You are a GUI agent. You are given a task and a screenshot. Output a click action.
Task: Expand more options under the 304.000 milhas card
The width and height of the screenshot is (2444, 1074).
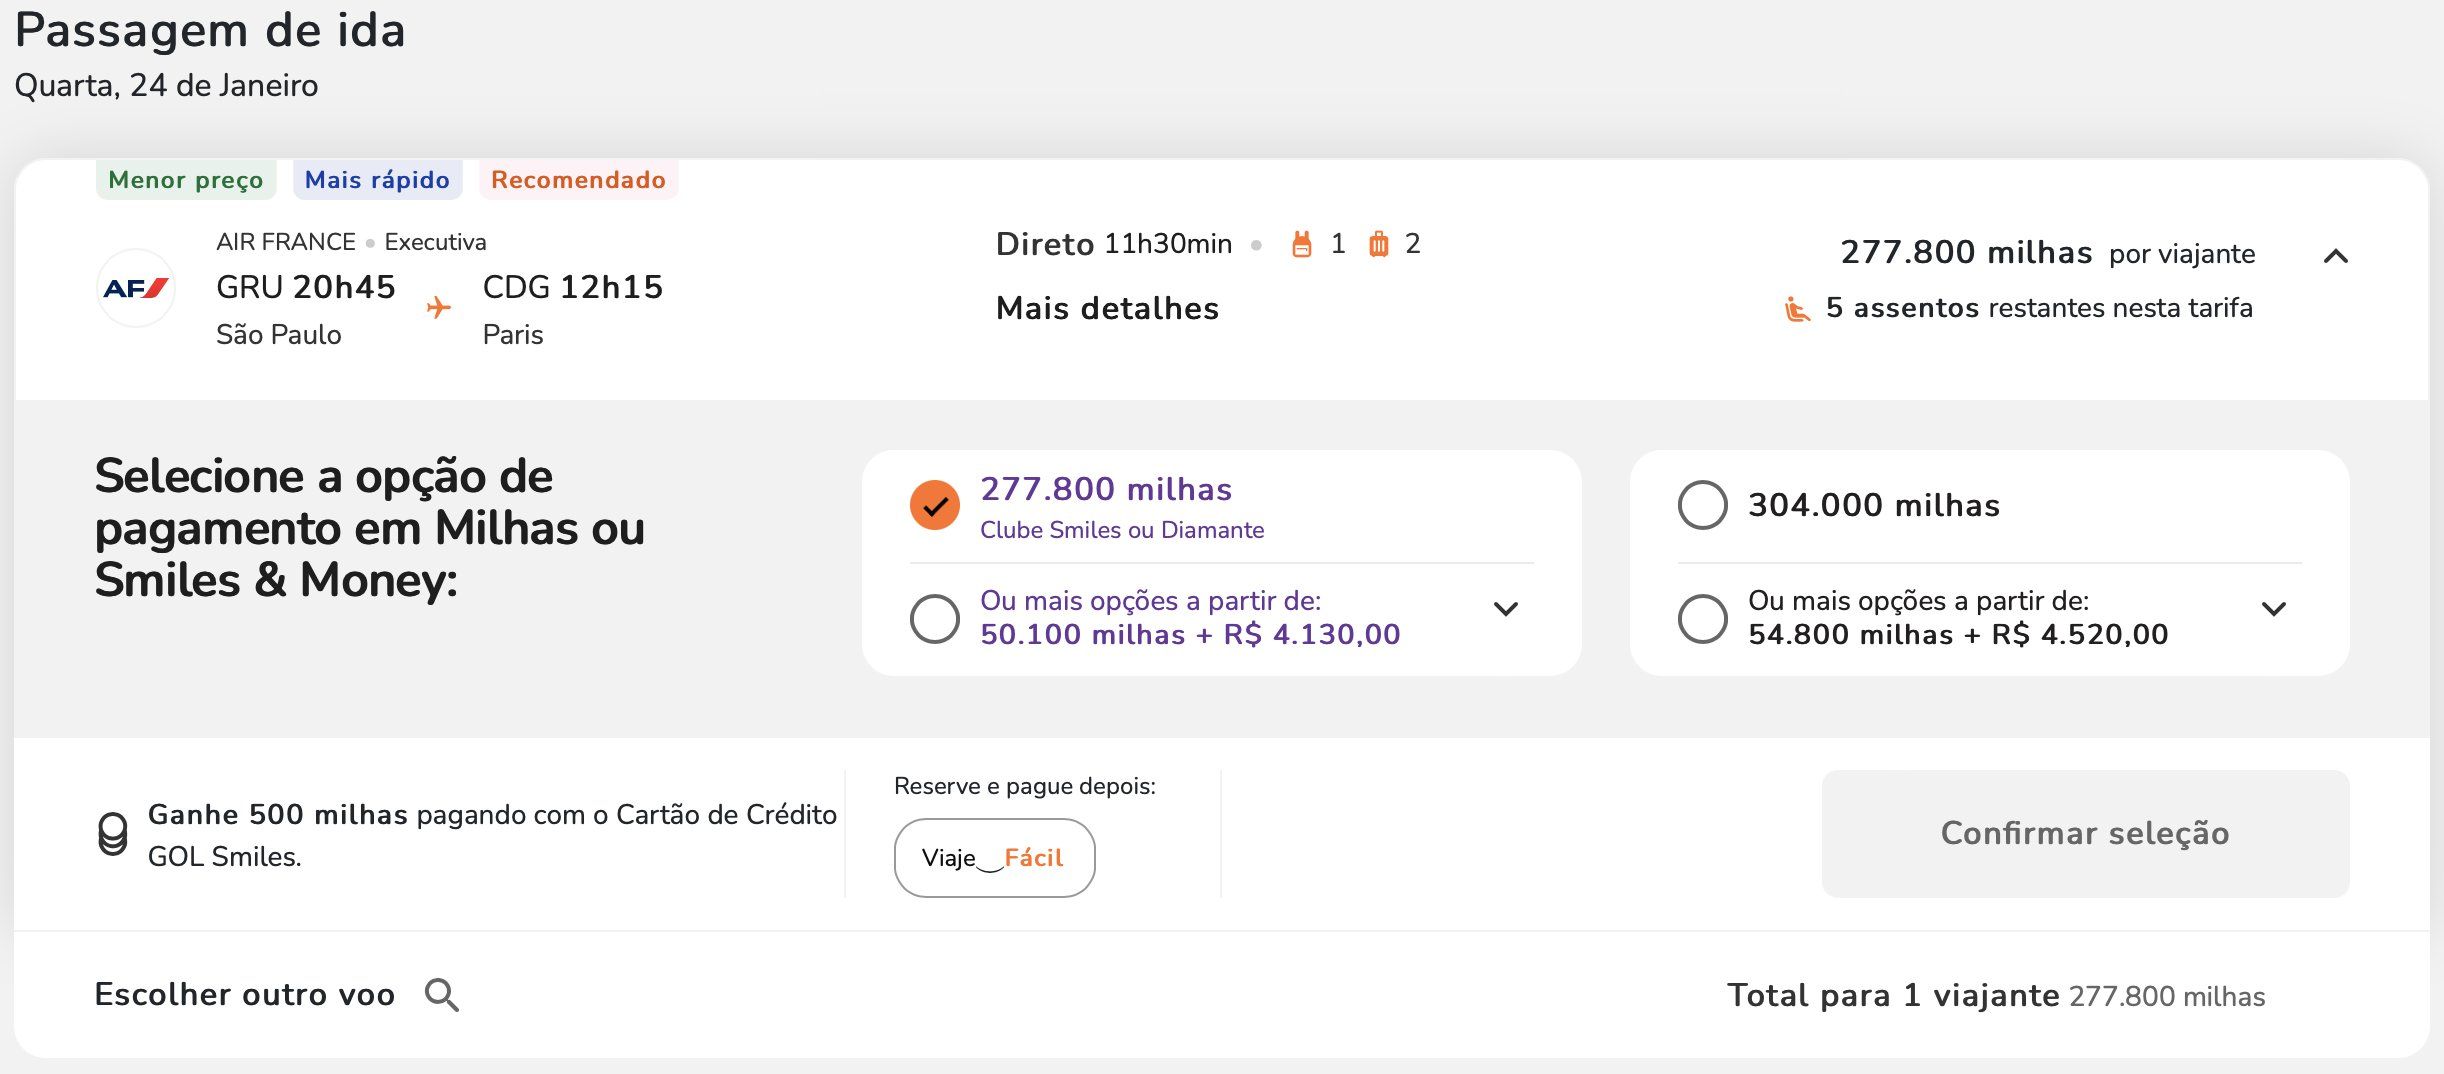tap(2274, 608)
